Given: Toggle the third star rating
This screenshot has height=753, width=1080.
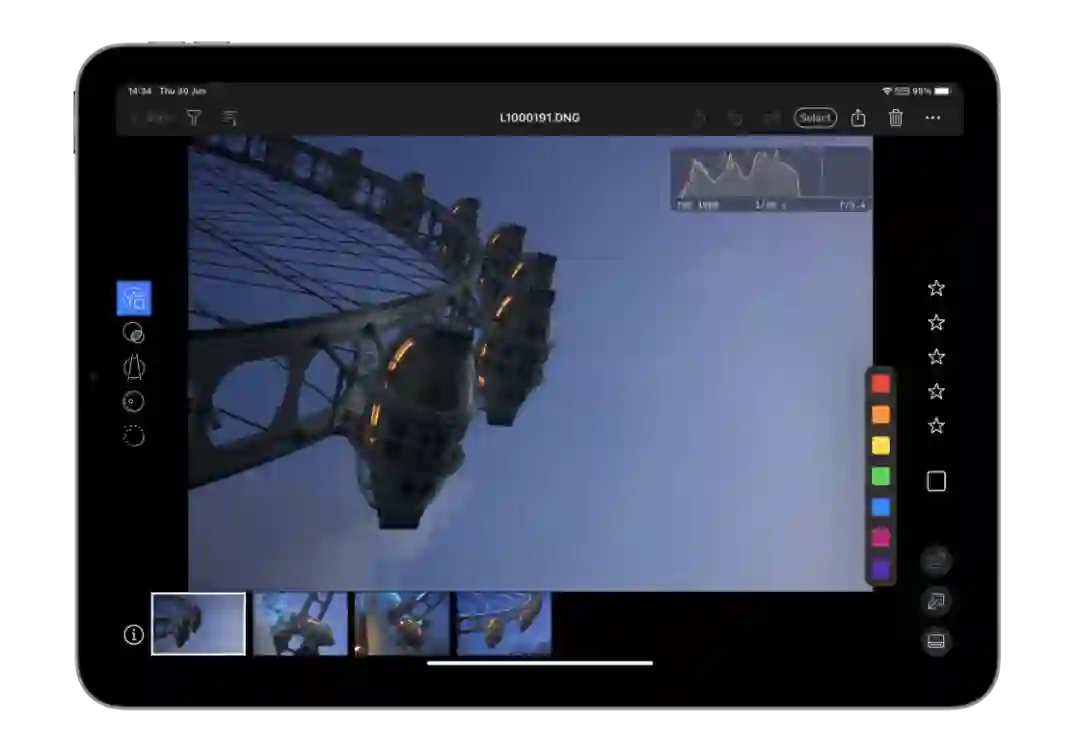Looking at the screenshot, I should pos(936,357).
